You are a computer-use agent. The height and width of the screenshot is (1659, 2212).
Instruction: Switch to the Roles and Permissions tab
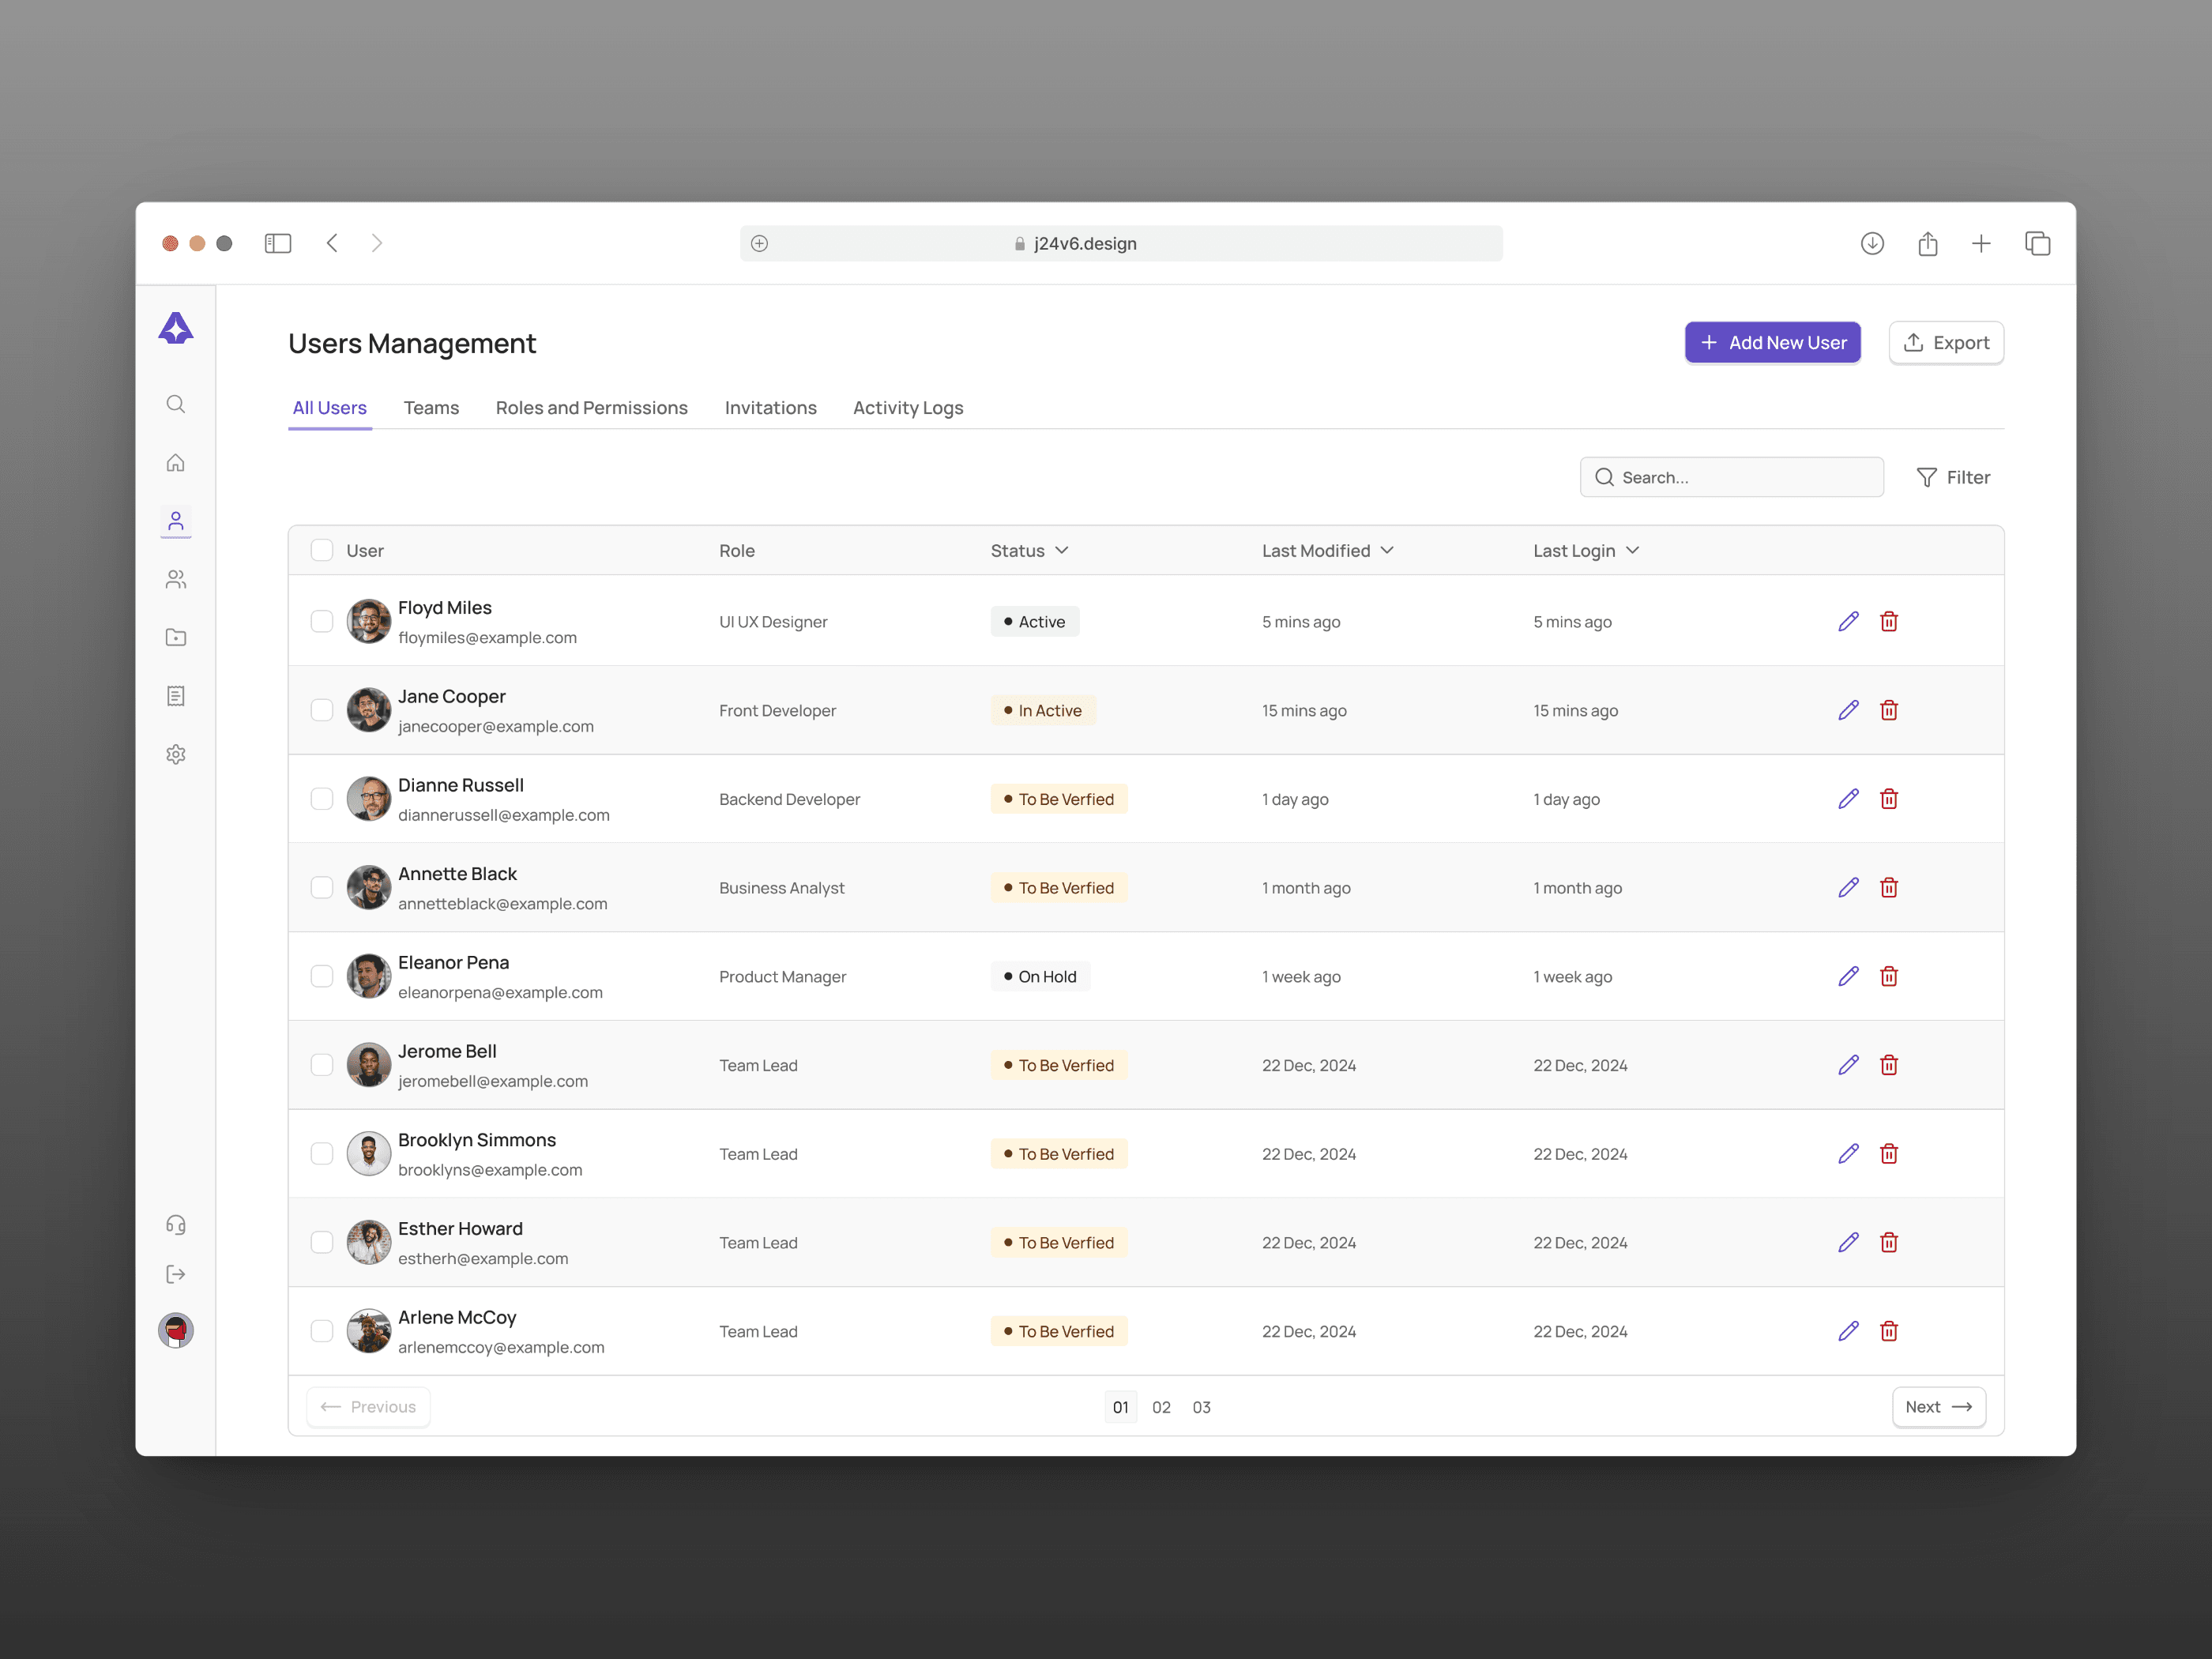coord(591,408)
